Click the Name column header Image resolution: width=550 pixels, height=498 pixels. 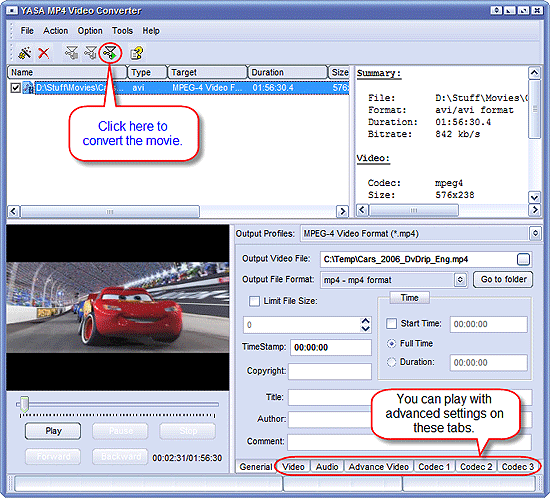coord(67,72)
